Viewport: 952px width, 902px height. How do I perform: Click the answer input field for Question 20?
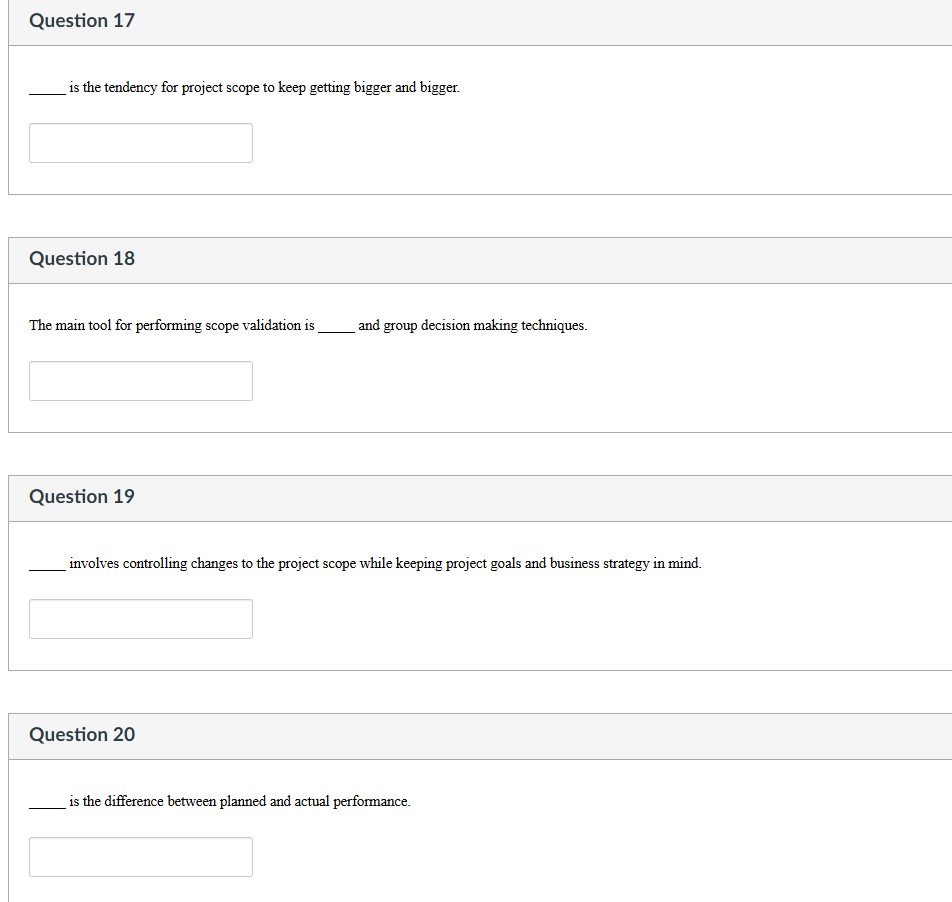(x=140, y=857)
